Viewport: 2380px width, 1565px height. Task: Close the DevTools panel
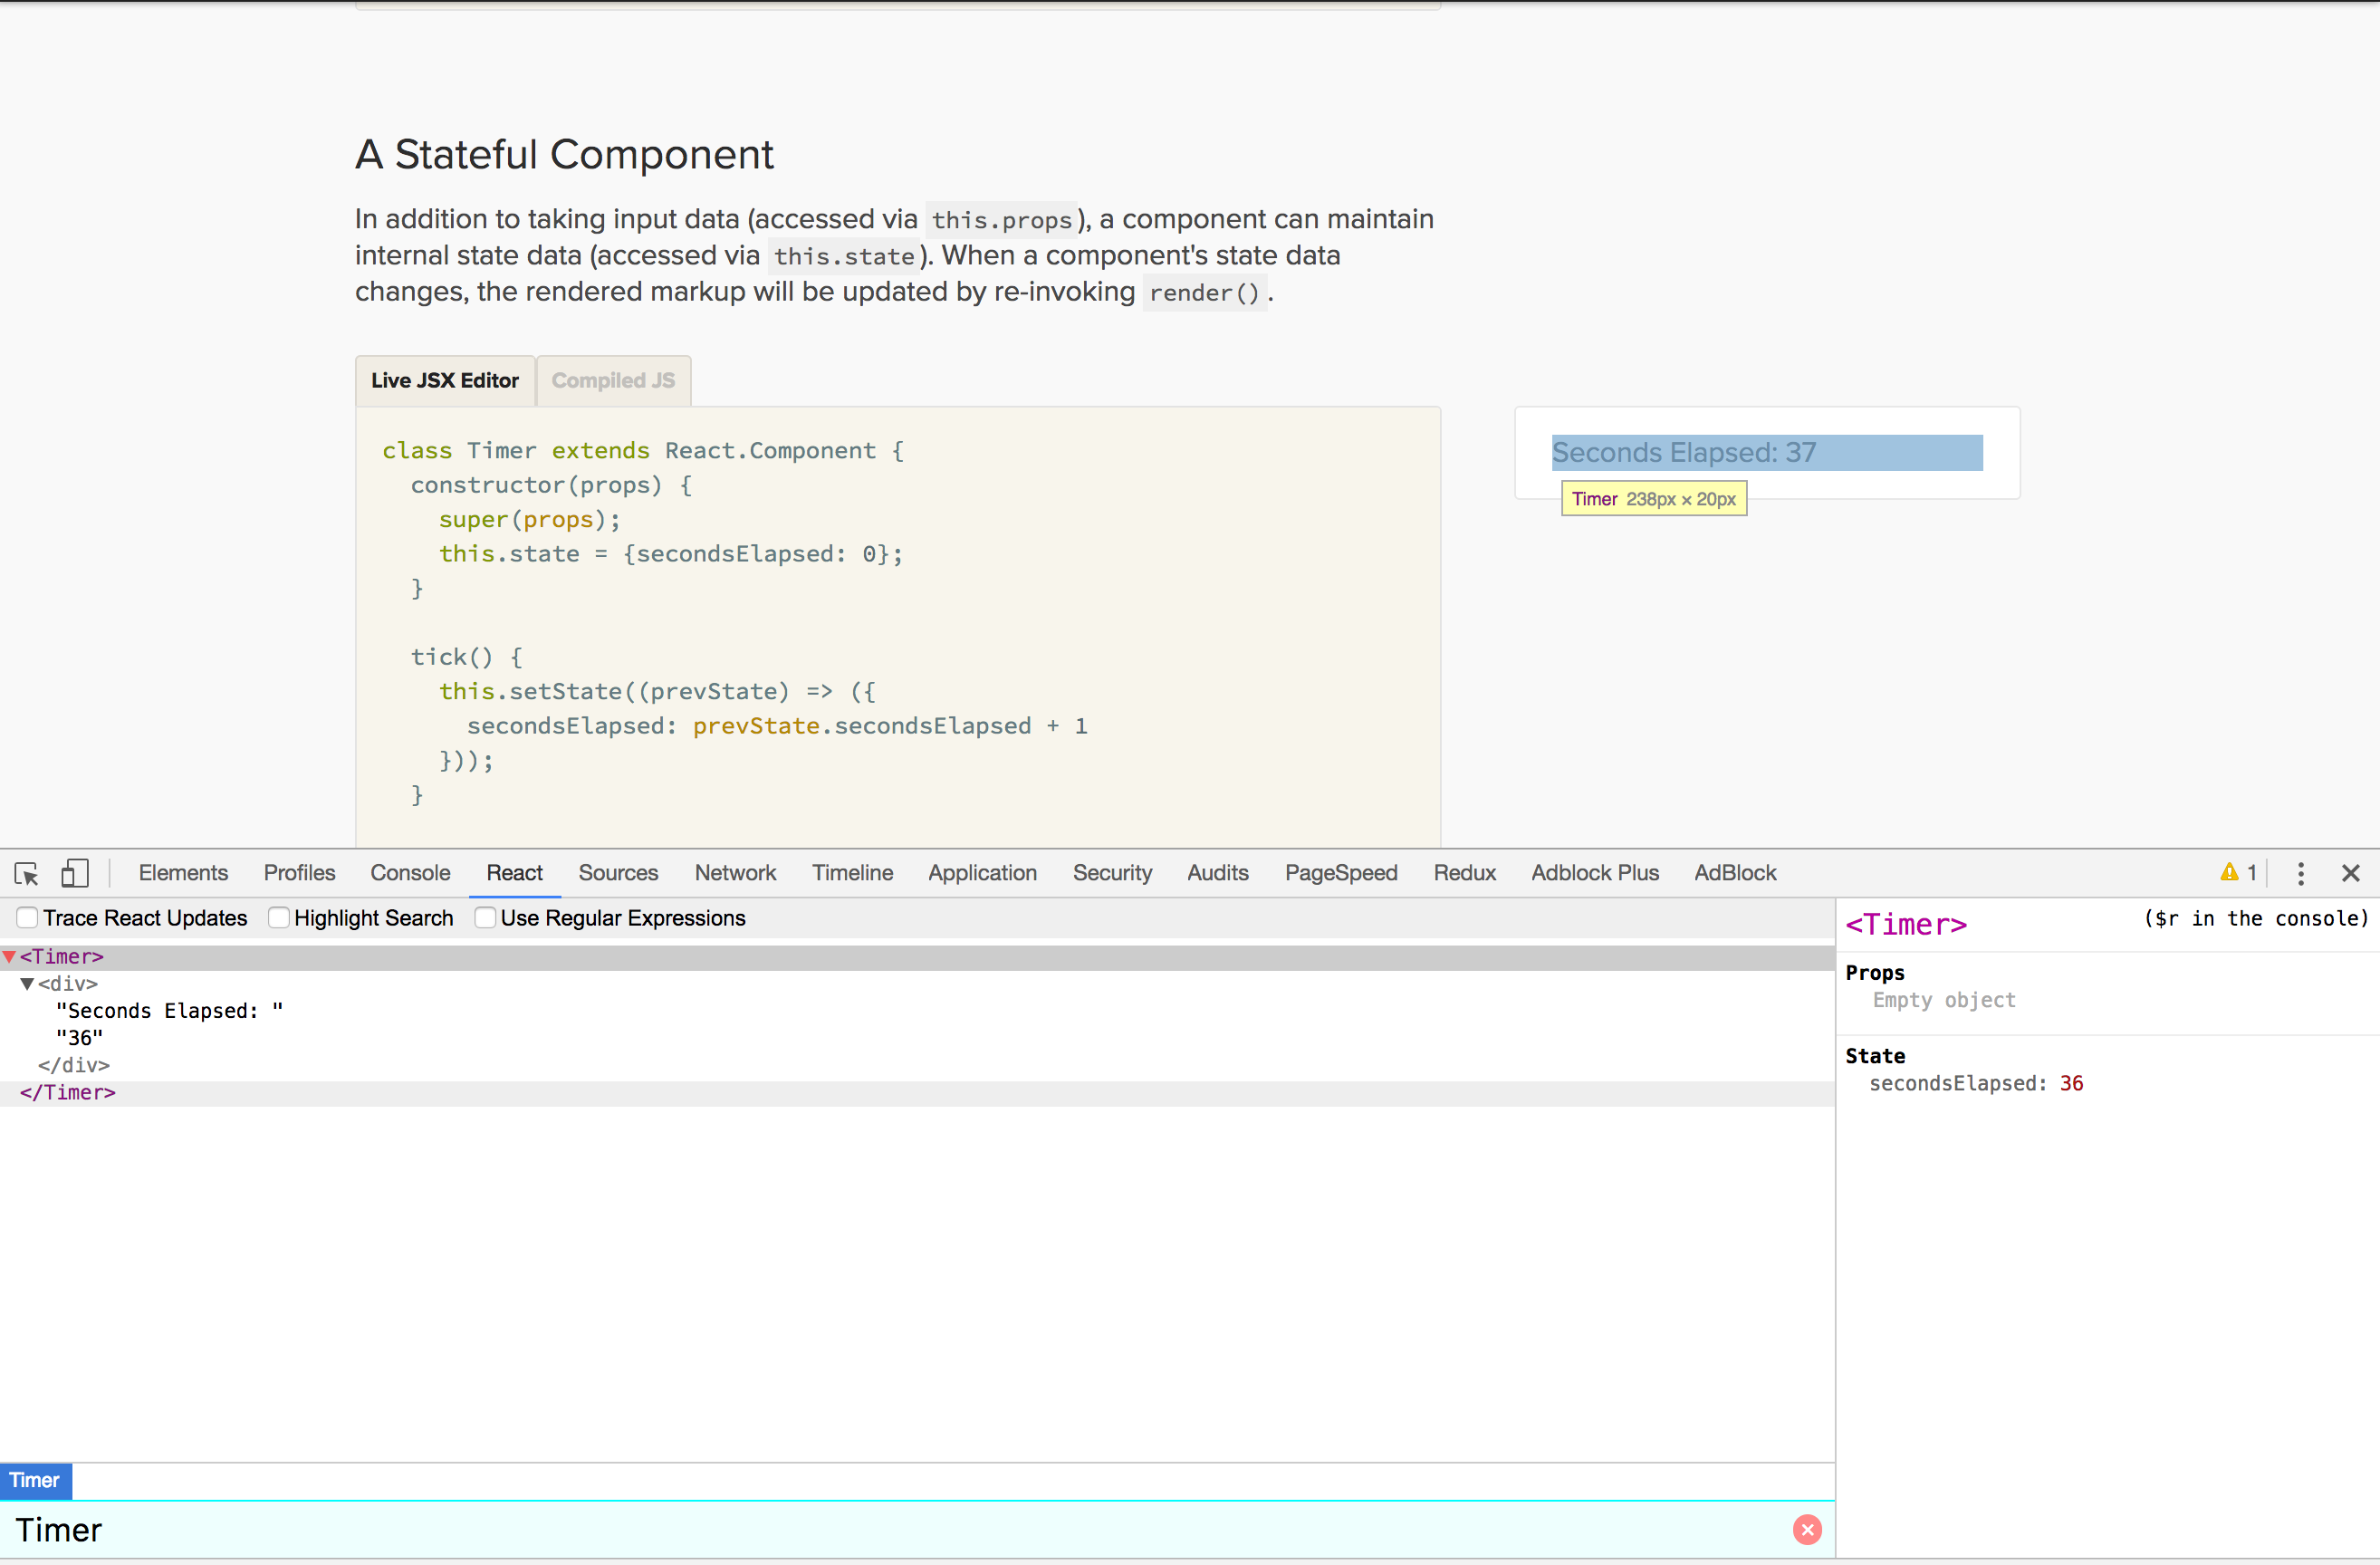click(2351, 873)
